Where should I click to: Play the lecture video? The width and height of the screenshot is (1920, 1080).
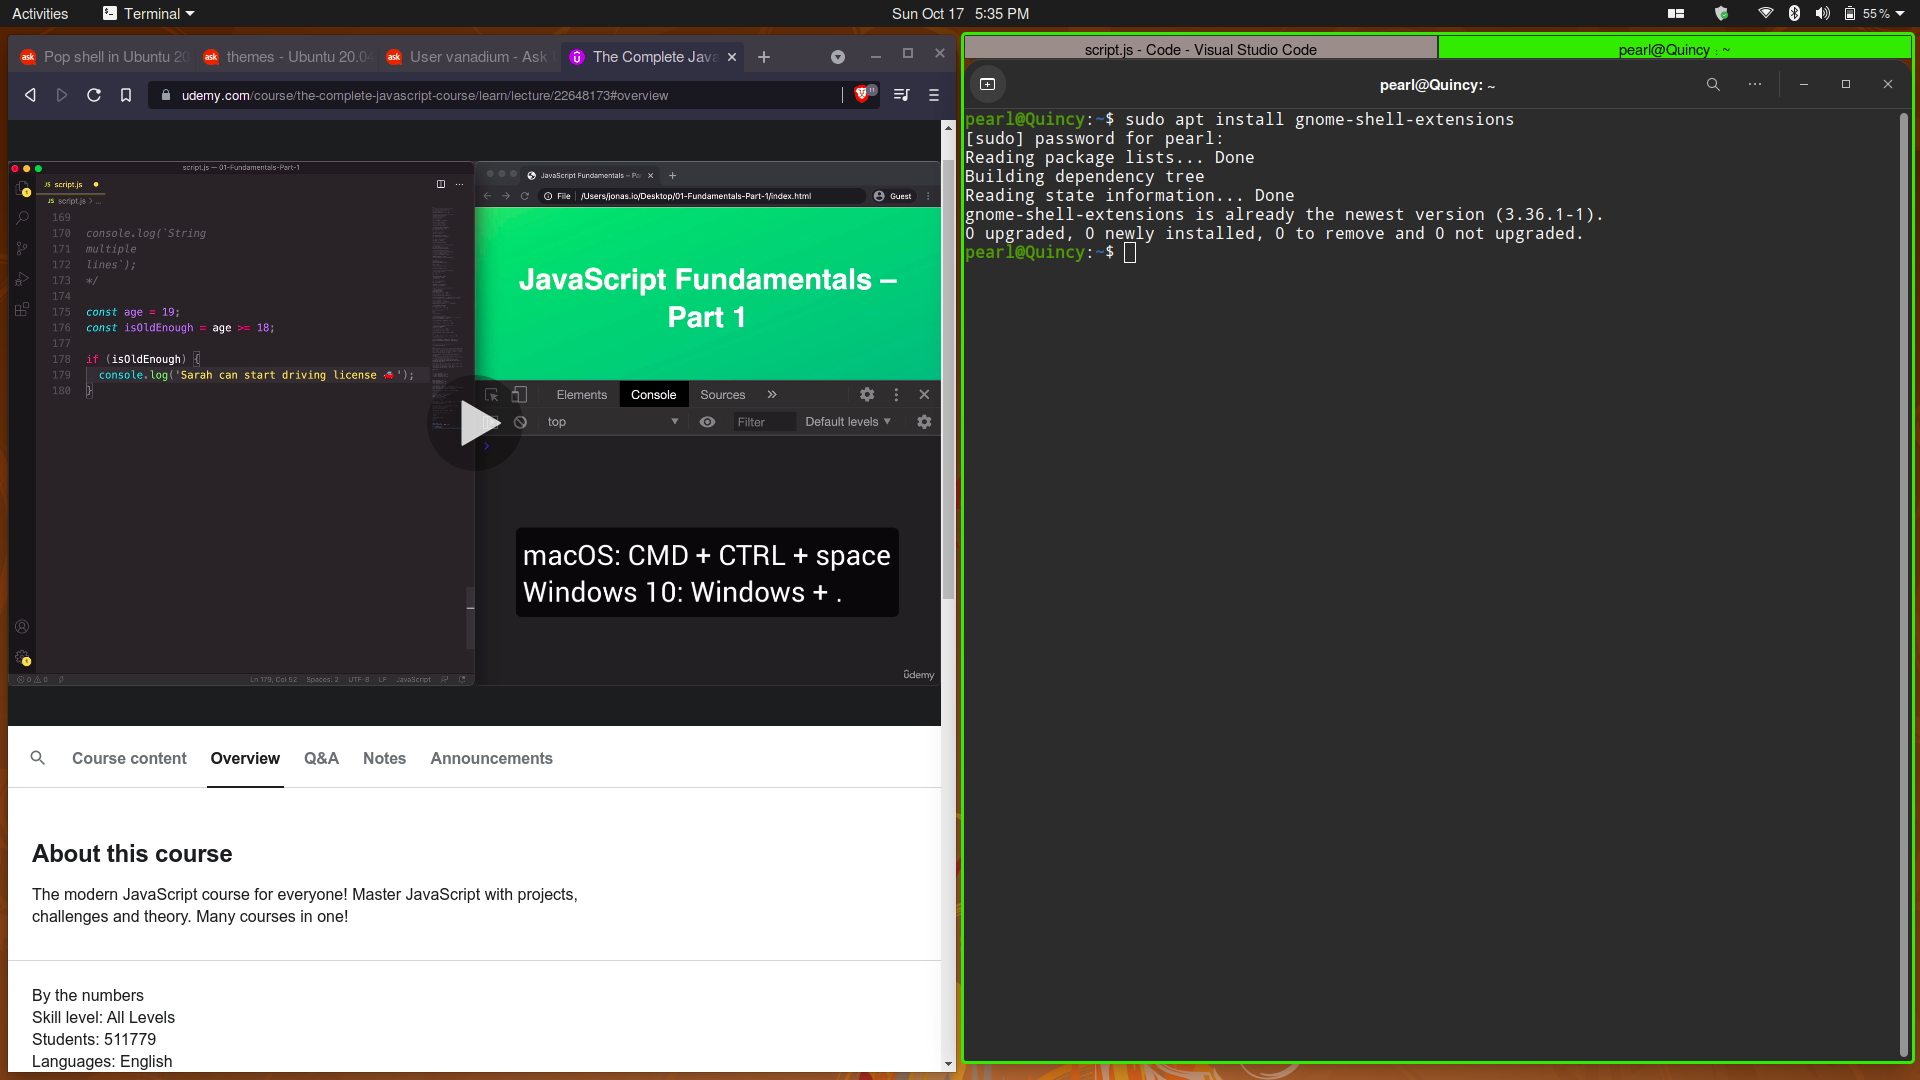475,423
